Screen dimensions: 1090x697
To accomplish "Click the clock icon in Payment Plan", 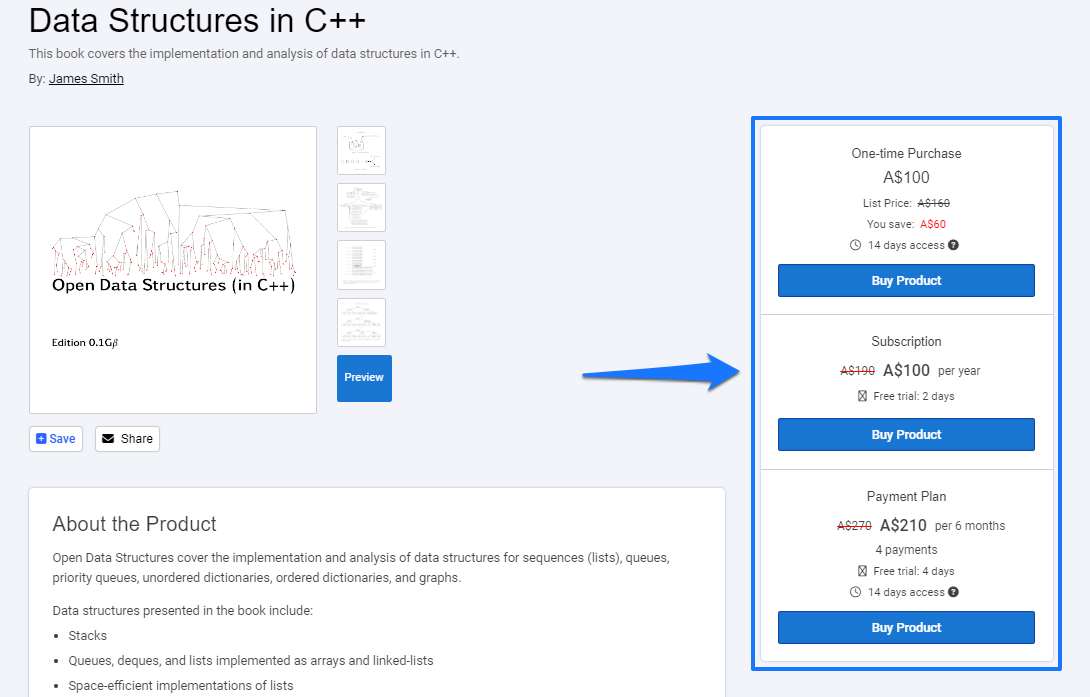I will tap(856, 592).
